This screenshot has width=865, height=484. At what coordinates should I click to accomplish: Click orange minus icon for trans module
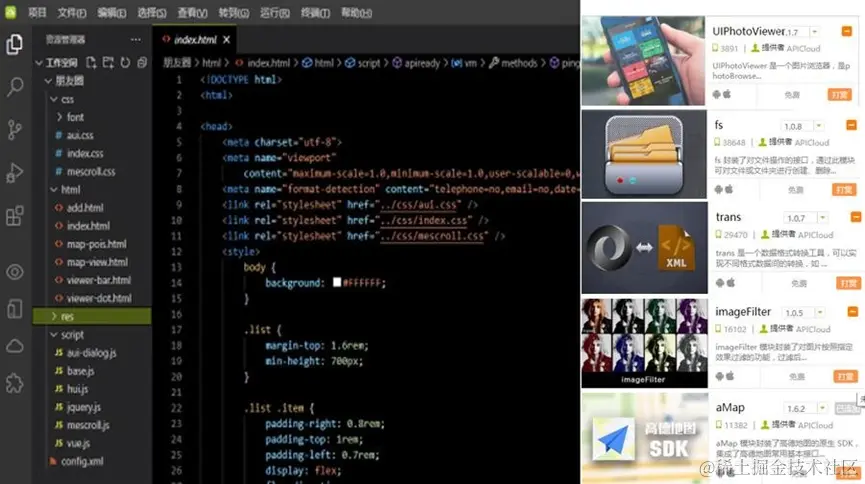[x=856, y=217]
